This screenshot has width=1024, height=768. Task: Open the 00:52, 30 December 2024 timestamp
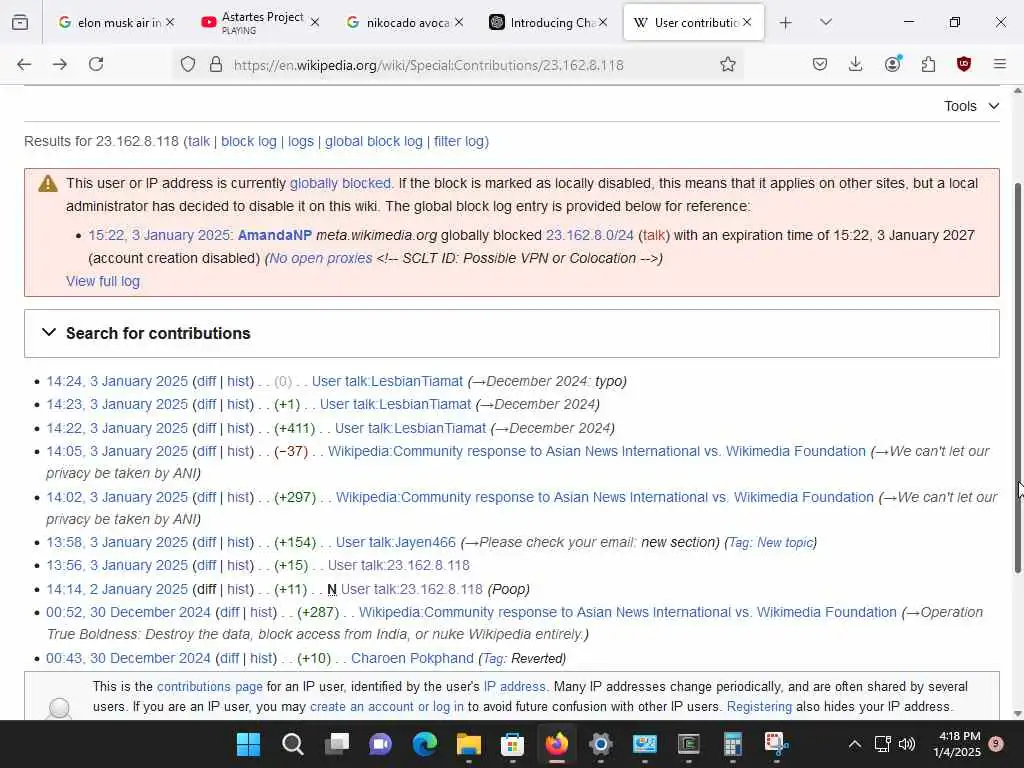click(x=128, y=612)
